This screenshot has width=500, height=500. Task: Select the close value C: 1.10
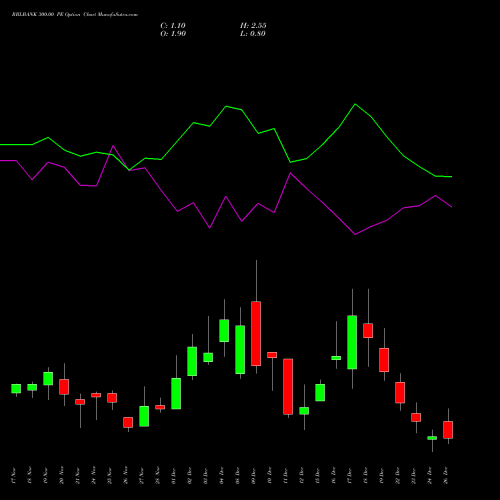point(173,26)
